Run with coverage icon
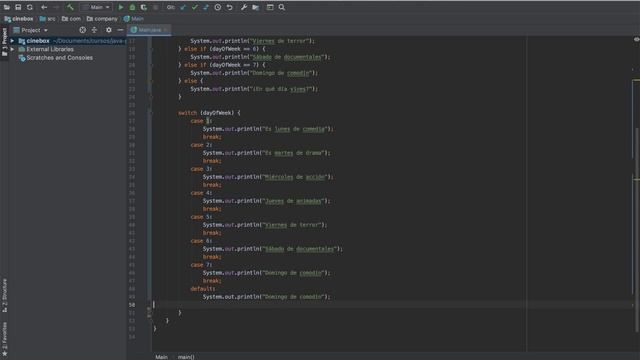The image size is (640, 360). pos(144,7)
